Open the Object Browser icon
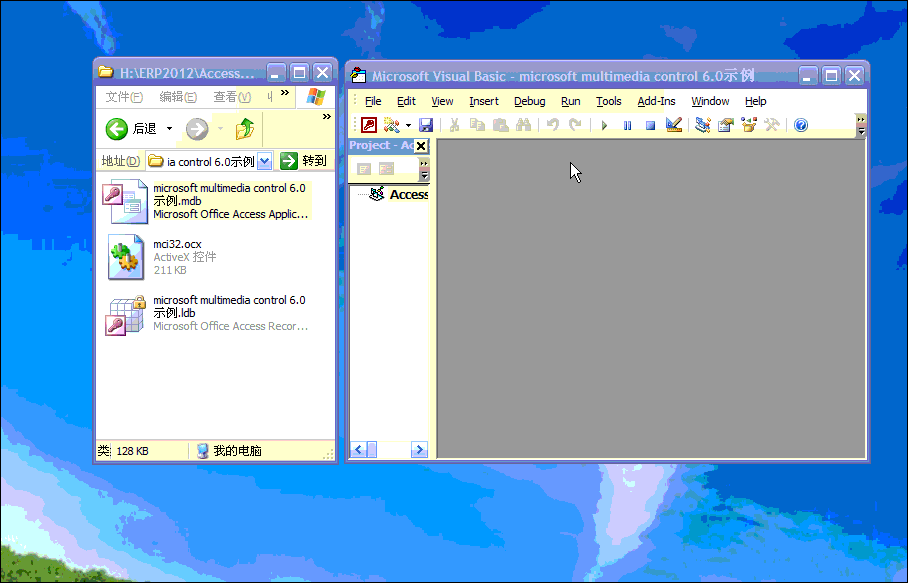The width and height of the screenshot is (908, 583). pos(749,125)
